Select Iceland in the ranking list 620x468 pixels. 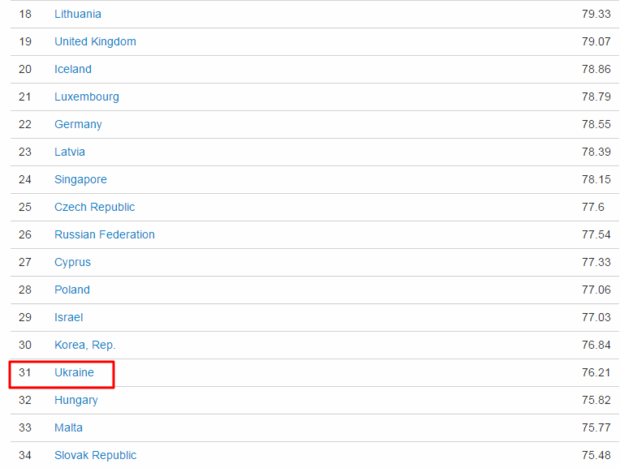click(73, 69)
